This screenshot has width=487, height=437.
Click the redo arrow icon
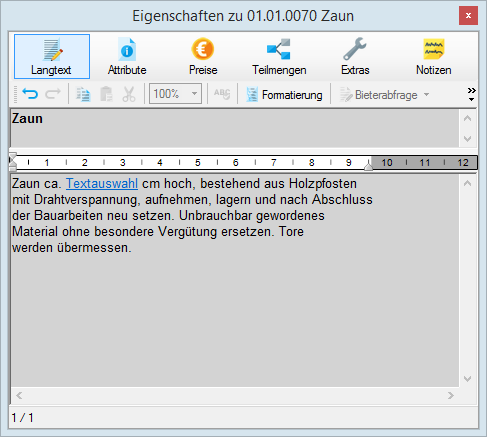pos(53,94)
